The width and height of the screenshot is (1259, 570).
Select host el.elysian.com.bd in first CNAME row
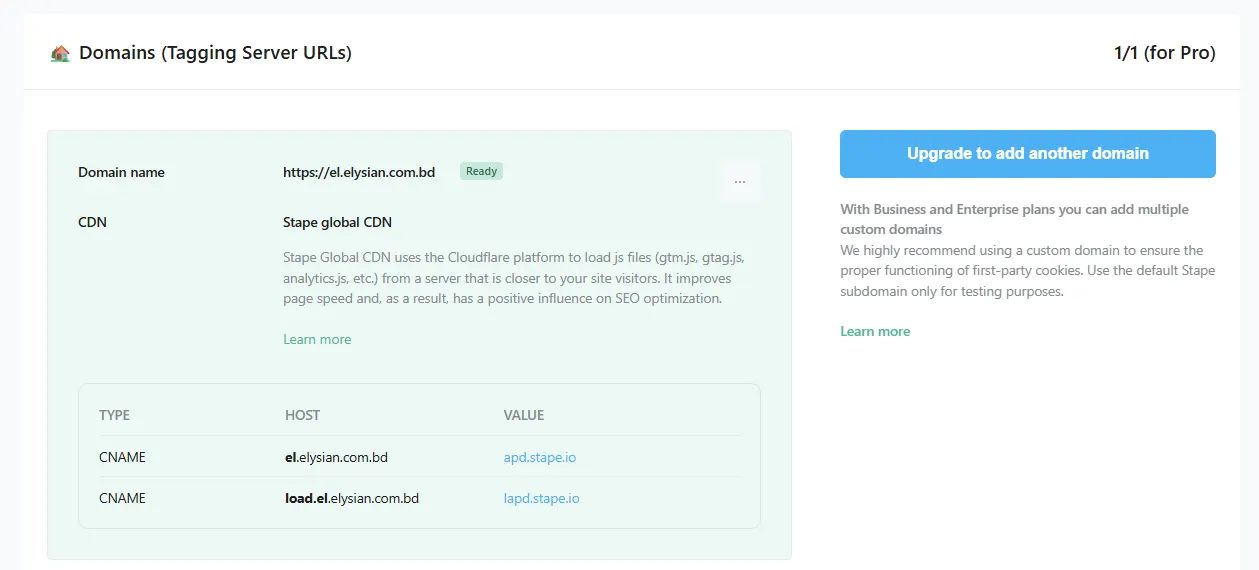(336, 457)
